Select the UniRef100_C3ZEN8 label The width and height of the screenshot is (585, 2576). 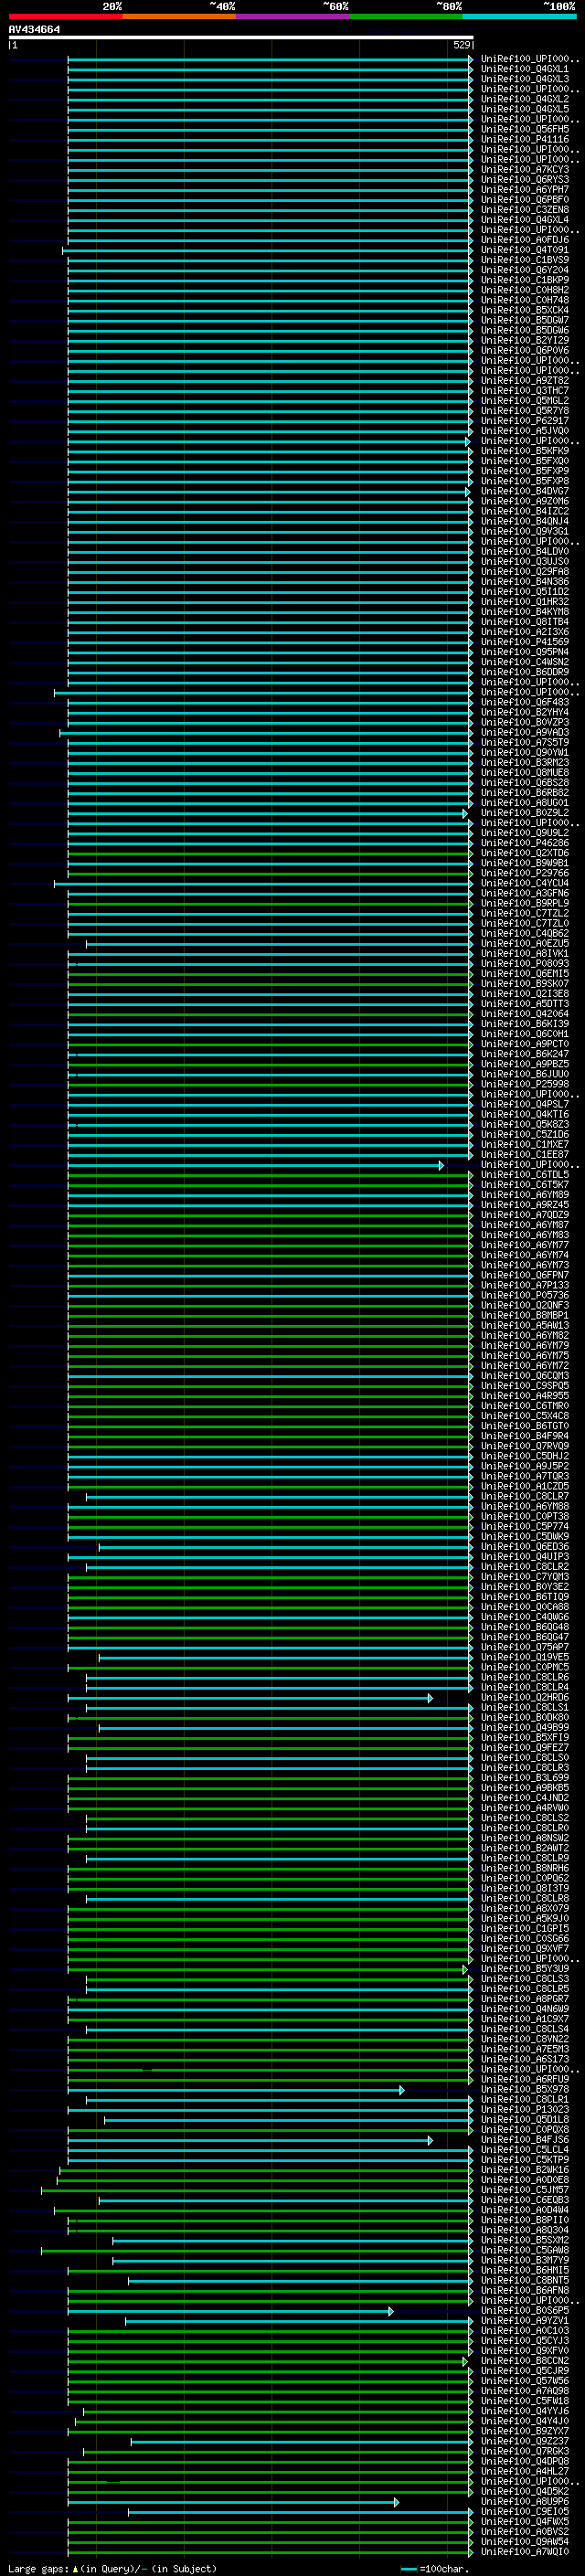524,210
